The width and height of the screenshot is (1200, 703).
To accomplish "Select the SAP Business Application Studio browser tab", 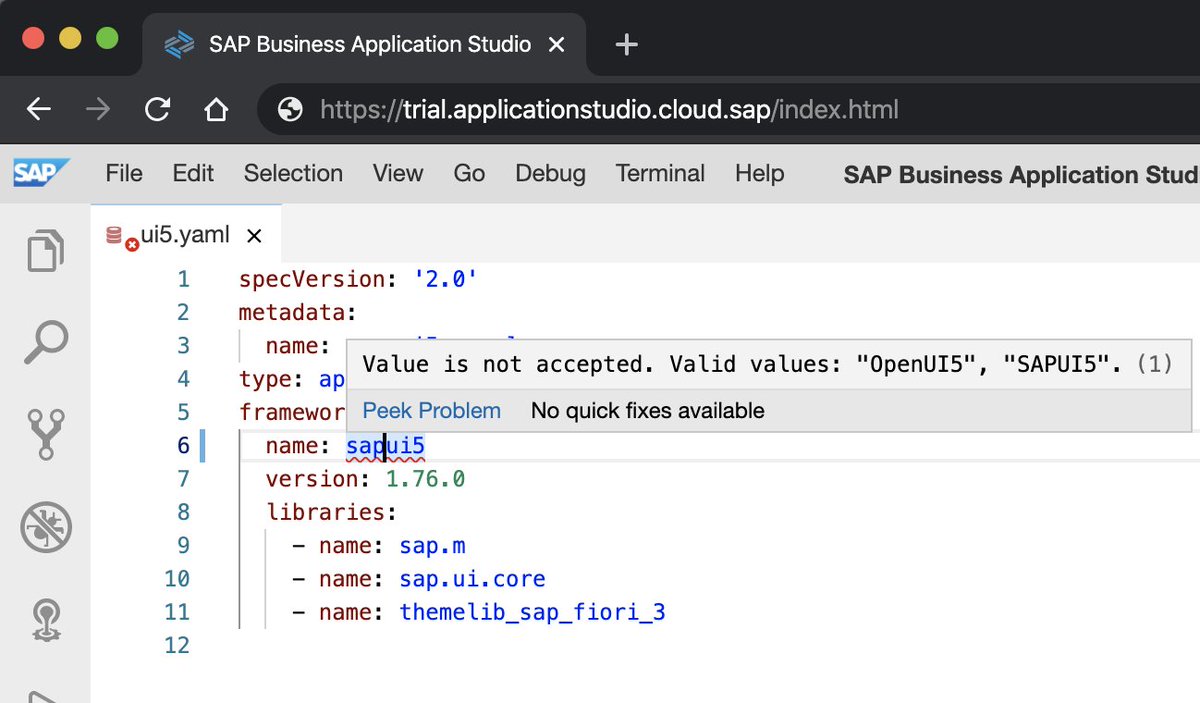I will 365,45.
